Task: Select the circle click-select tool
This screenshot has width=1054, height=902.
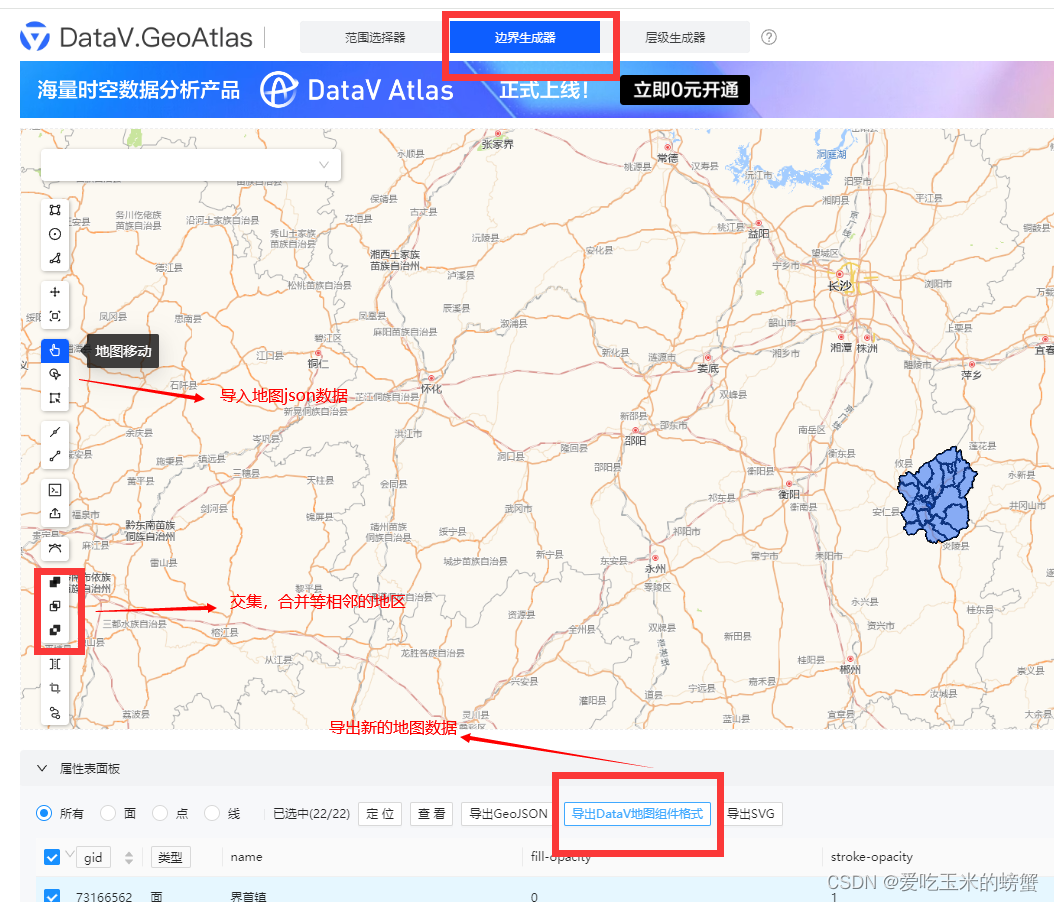Action: coord(55,374)
